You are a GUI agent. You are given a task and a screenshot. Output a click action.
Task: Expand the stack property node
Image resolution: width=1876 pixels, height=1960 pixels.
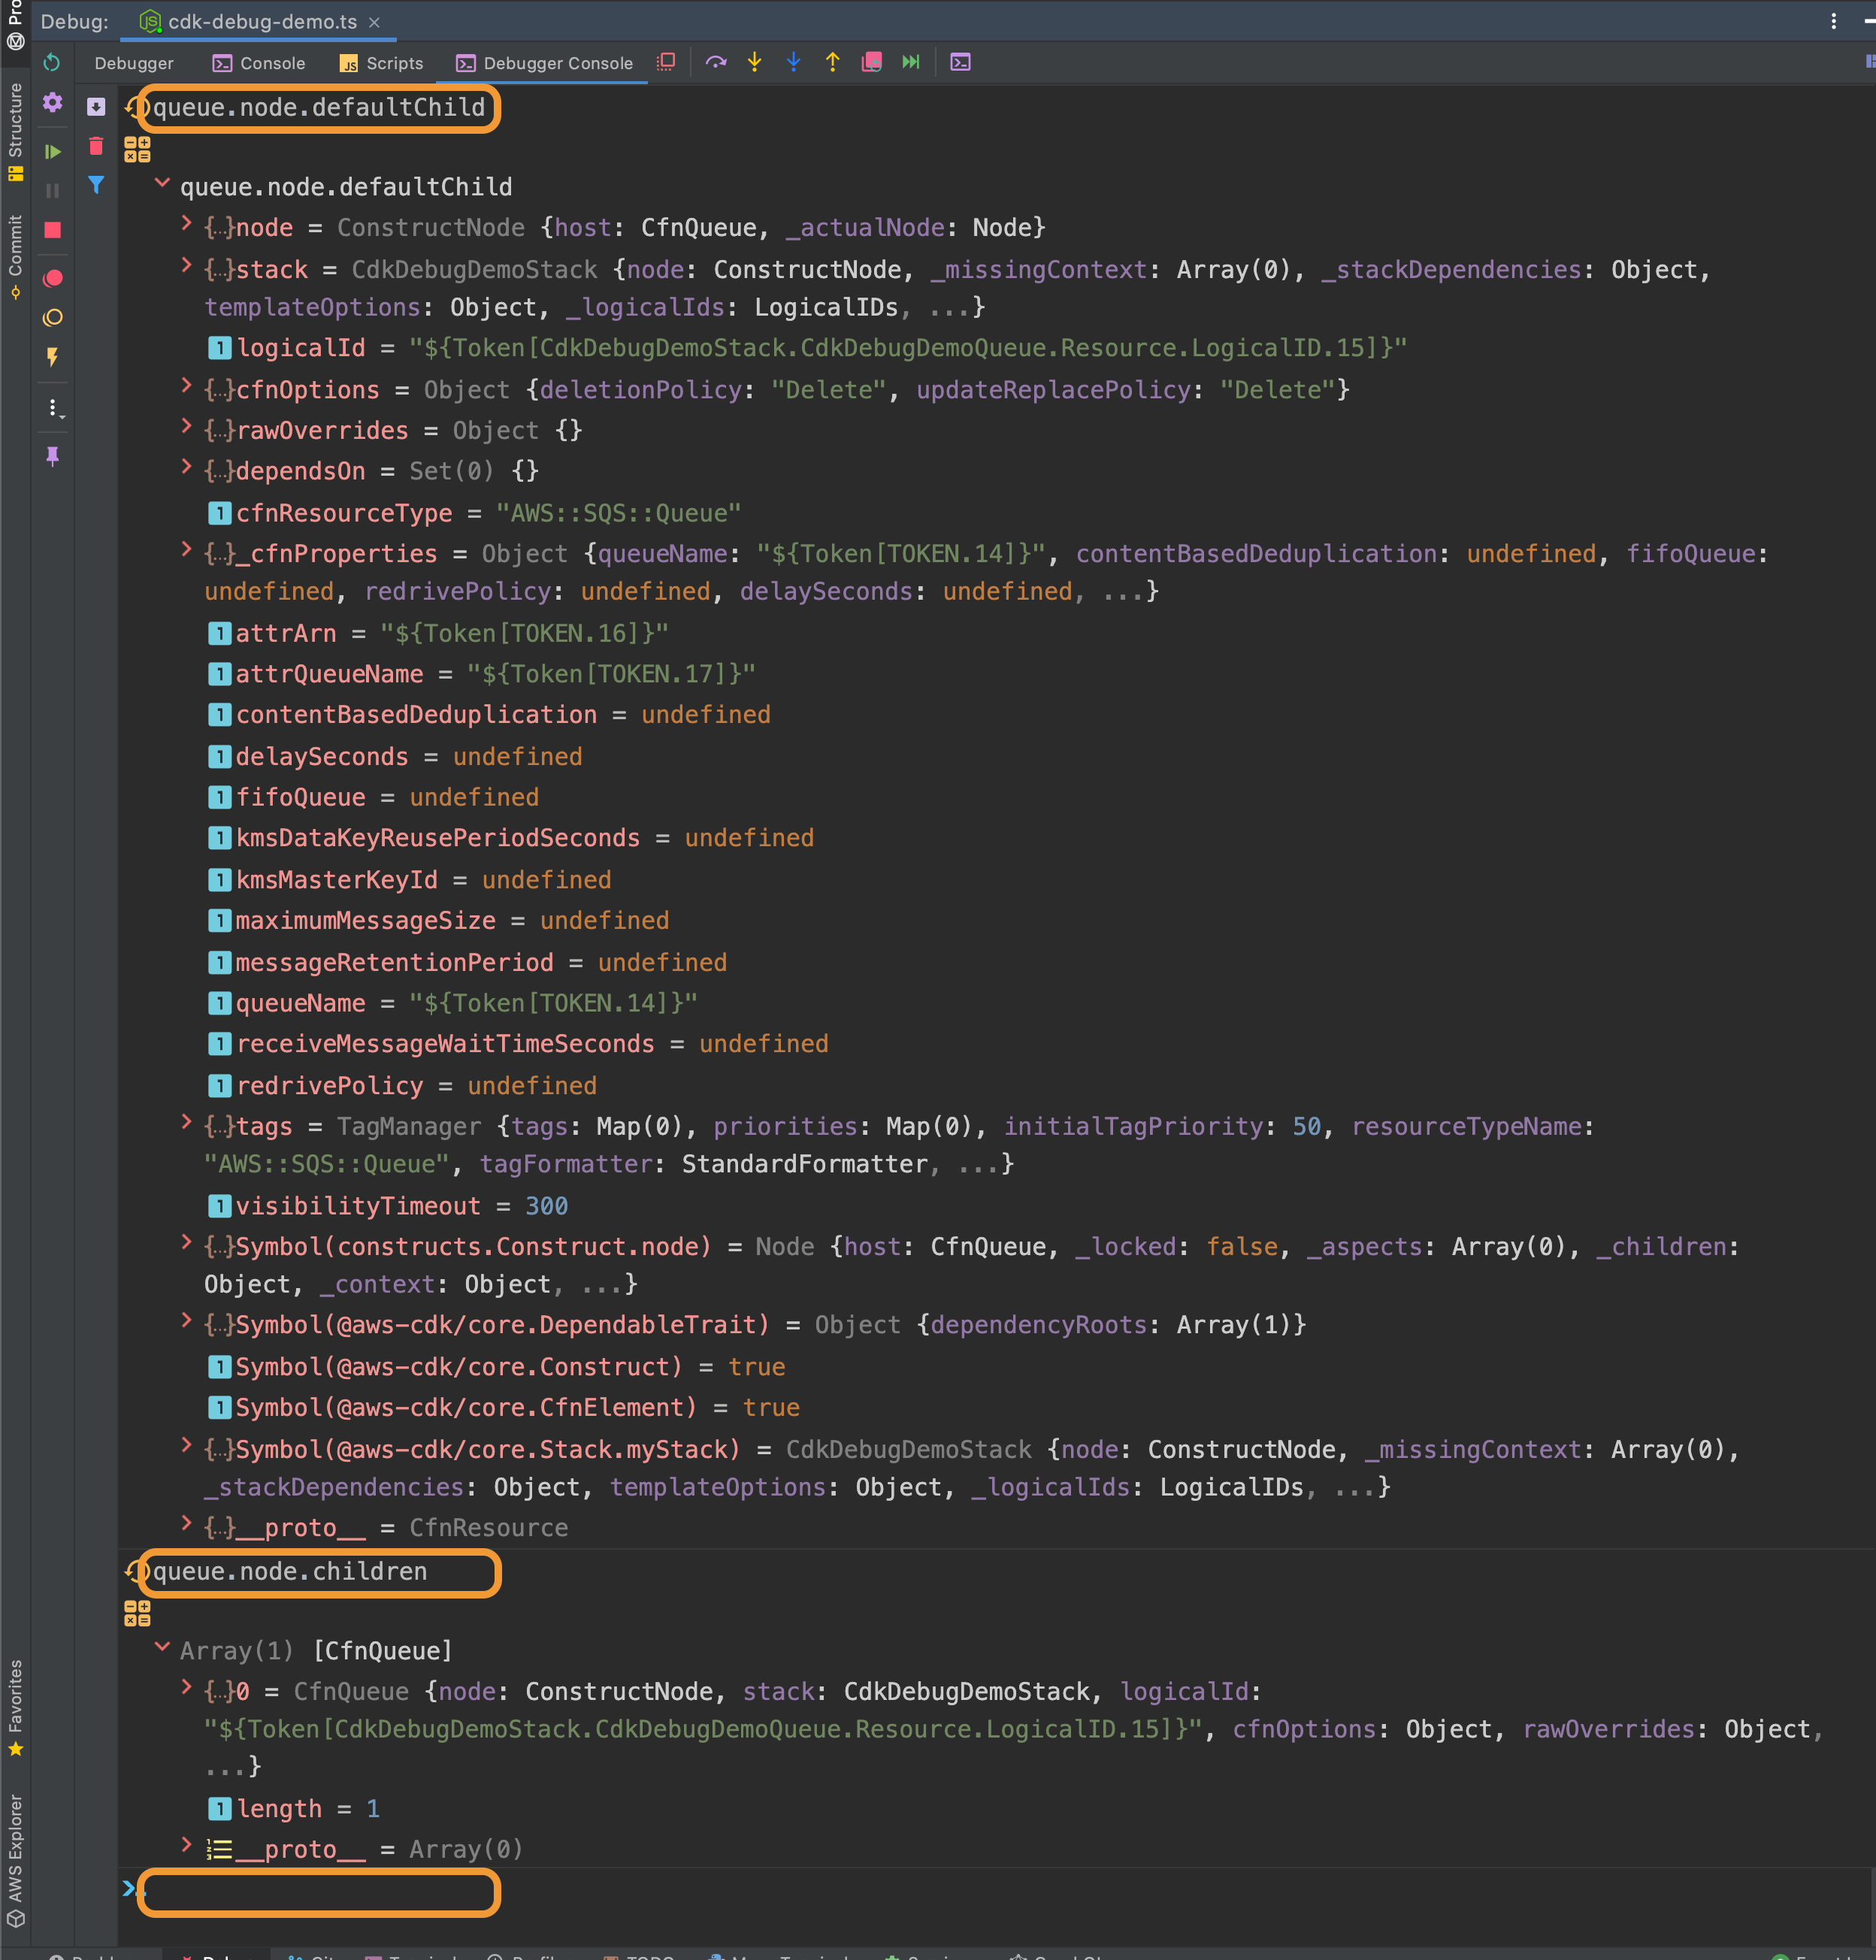(186, 267)
